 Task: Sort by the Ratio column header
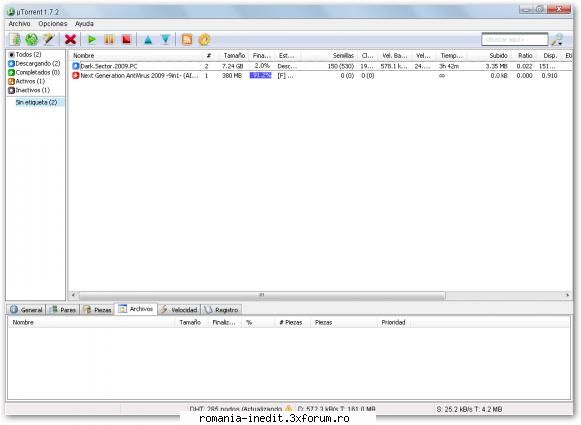pos(525,56)
